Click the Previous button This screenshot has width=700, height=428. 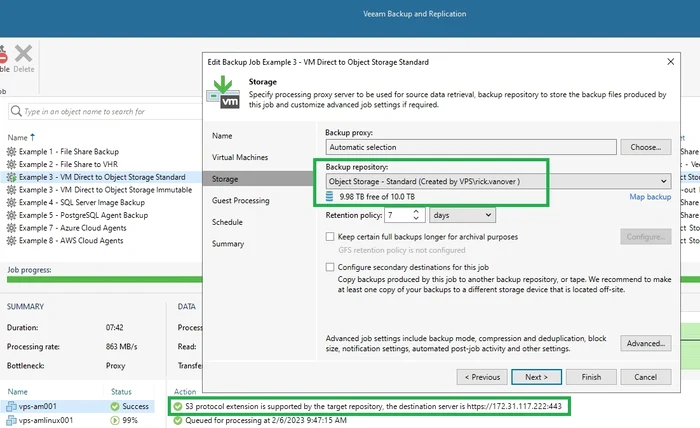[x=482, y=377]
